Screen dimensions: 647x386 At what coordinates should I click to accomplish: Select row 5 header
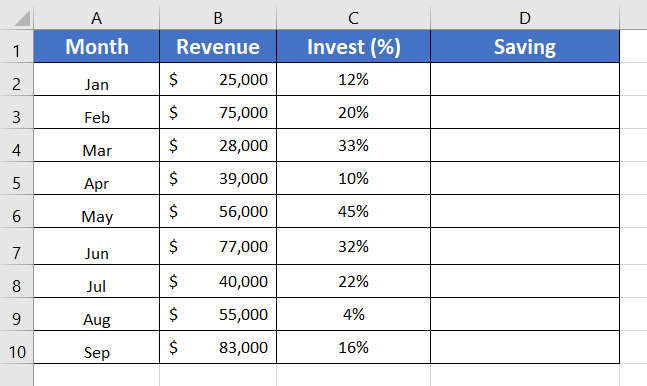coord(17,178)
